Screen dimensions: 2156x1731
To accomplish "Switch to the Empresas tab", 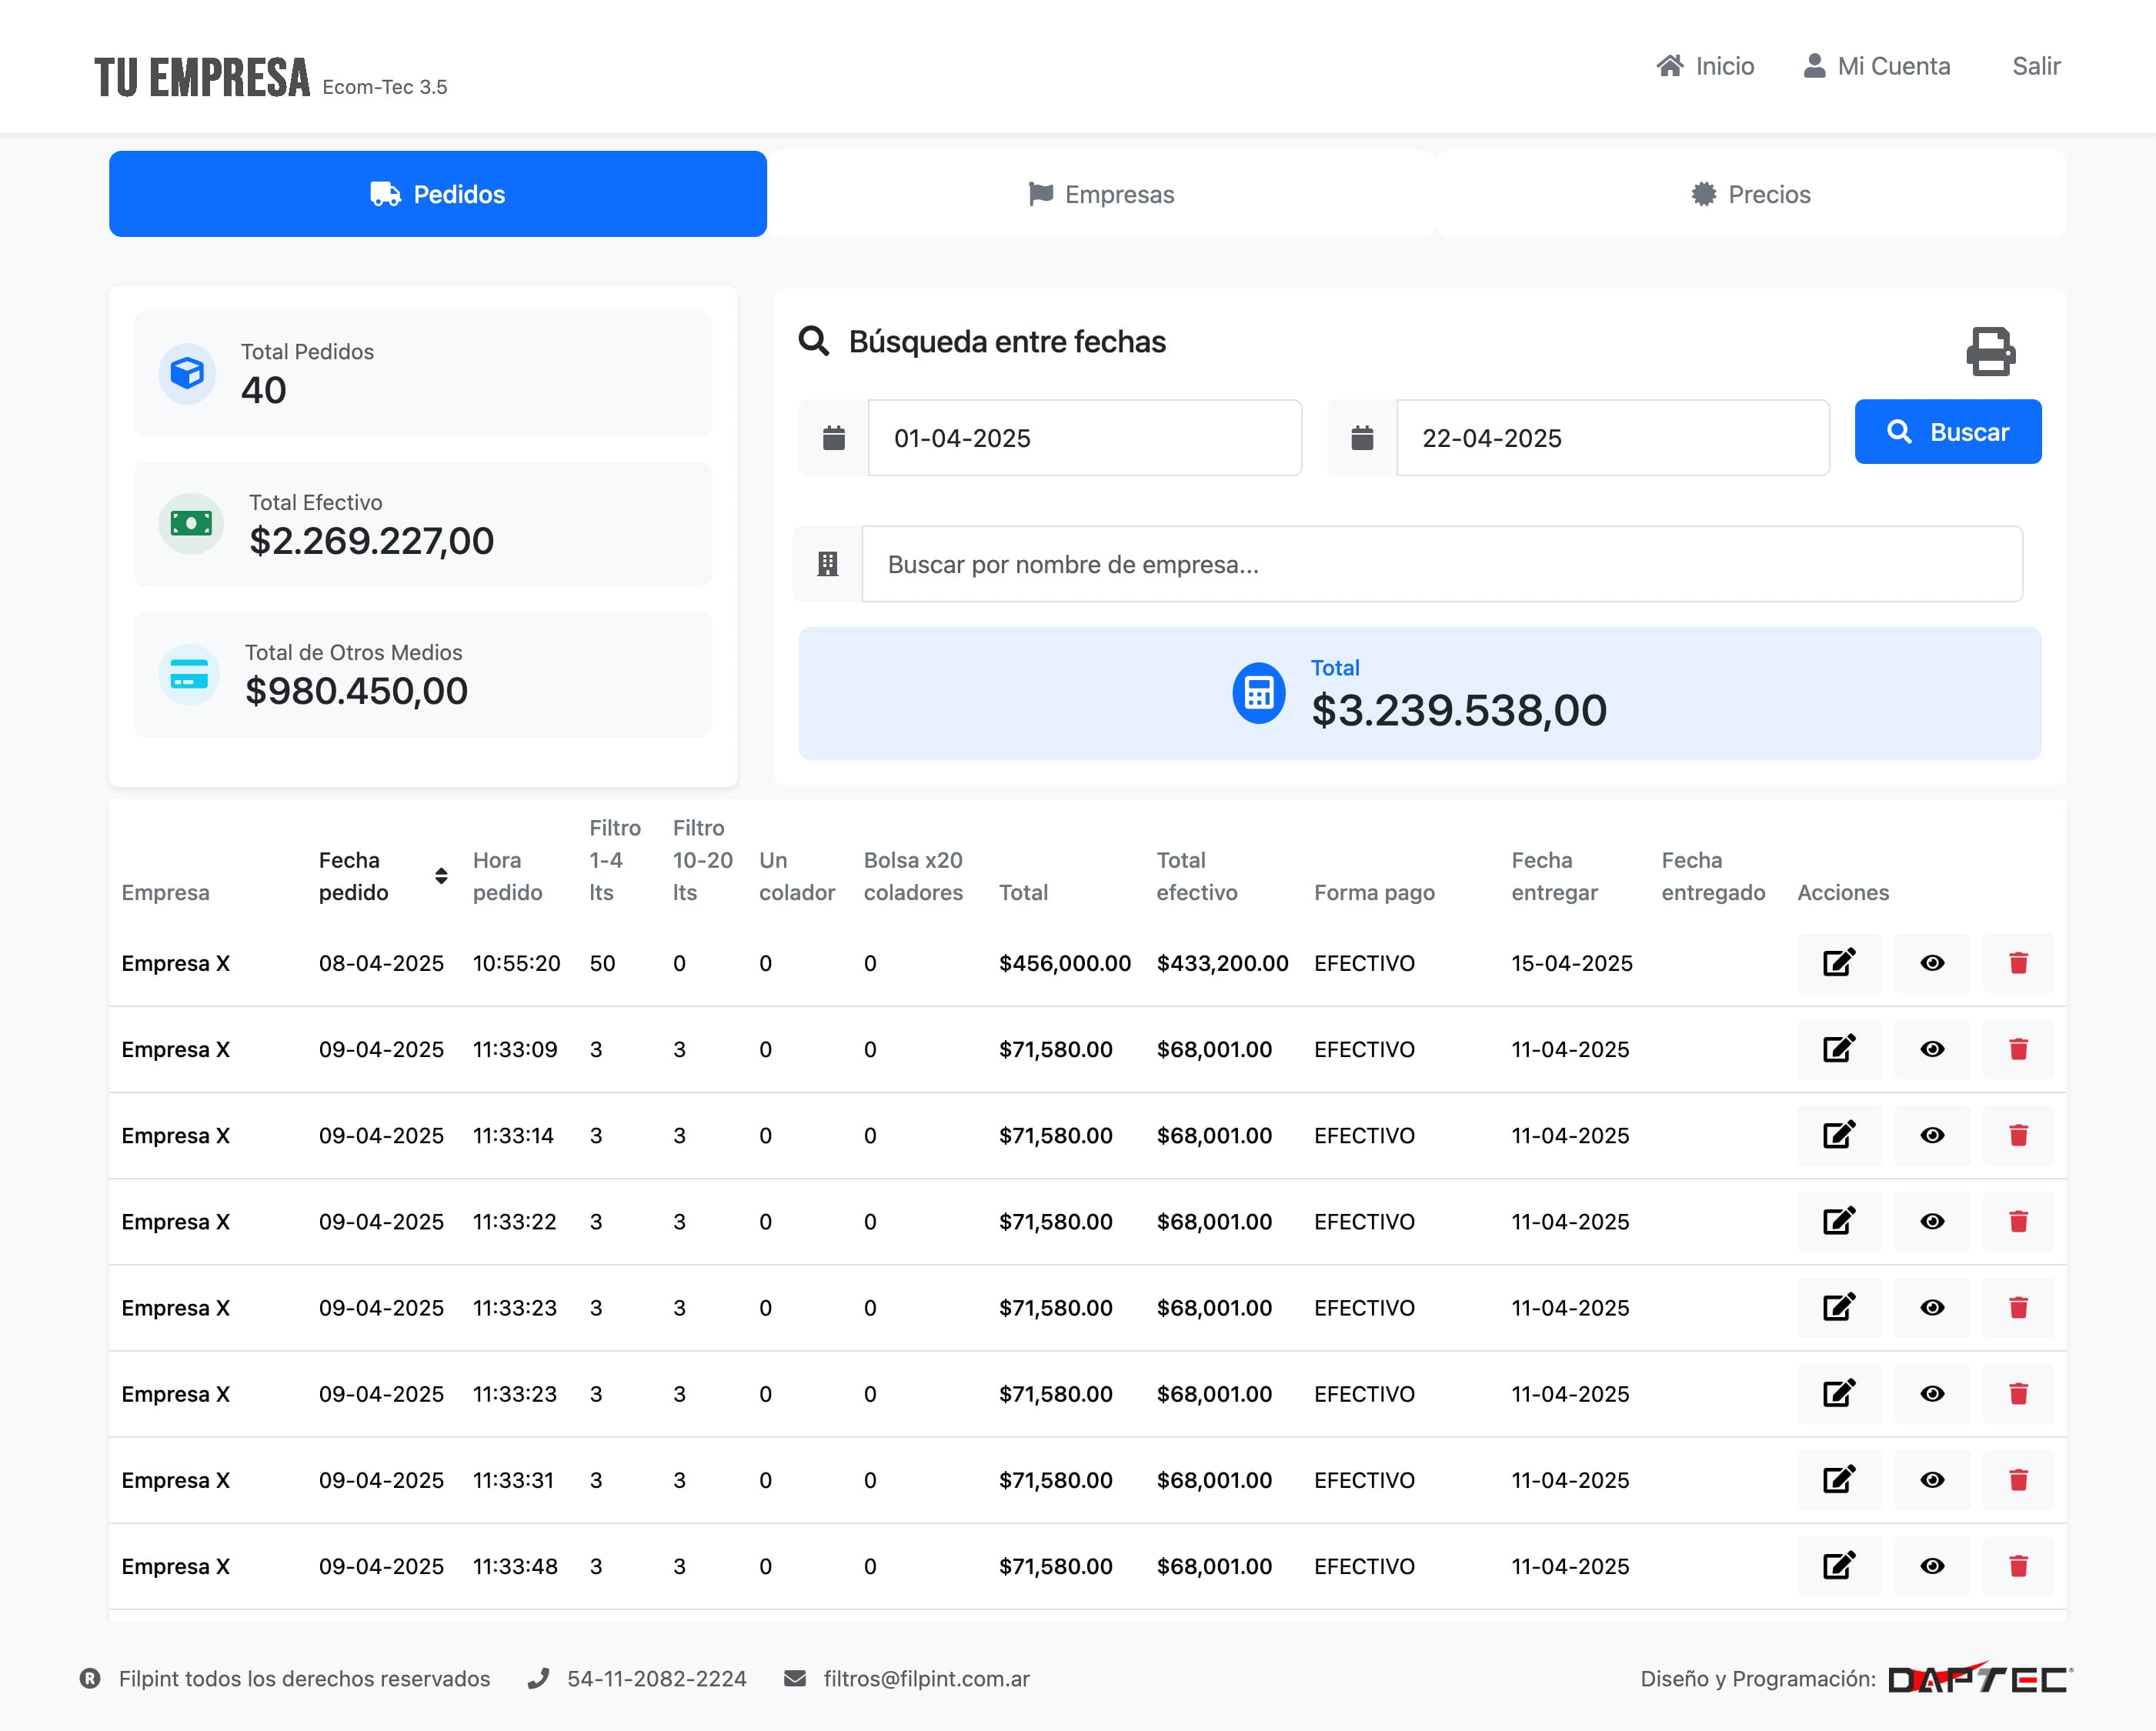I will tap(1101, 194).
